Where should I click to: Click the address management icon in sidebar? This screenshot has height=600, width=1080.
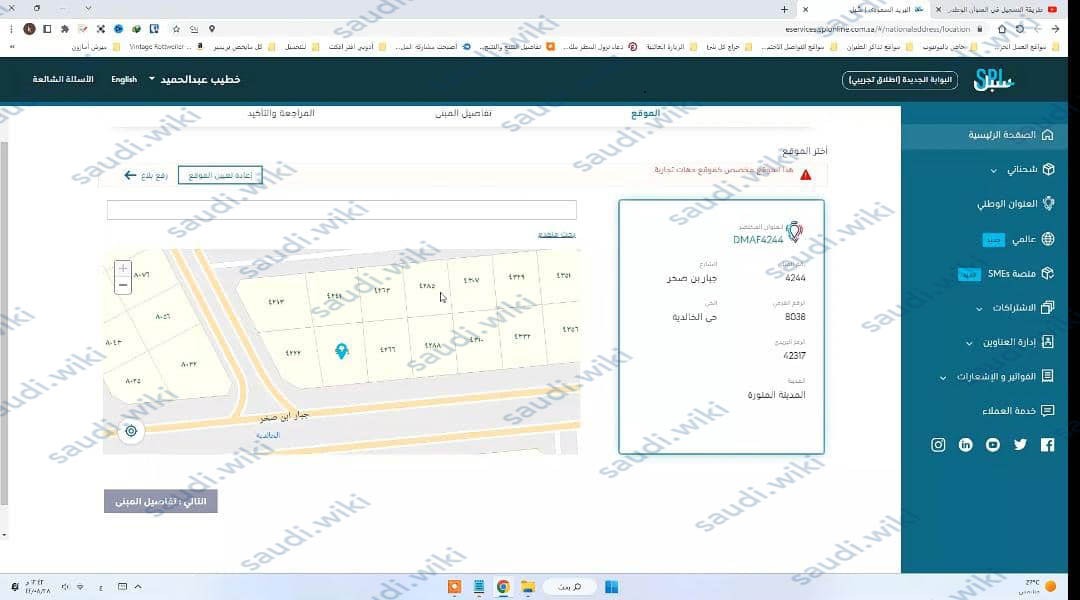[x=1048, y=342]
